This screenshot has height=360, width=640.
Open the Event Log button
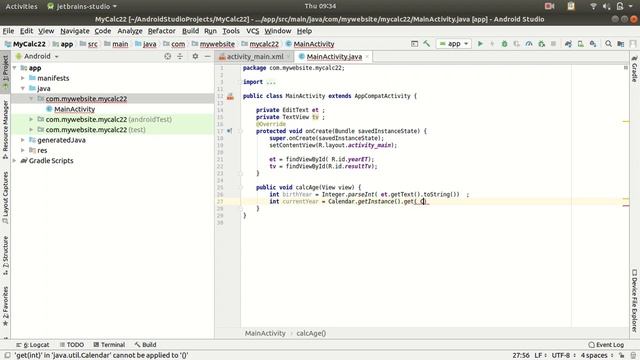pyautogui.click(x=606, y=345)
